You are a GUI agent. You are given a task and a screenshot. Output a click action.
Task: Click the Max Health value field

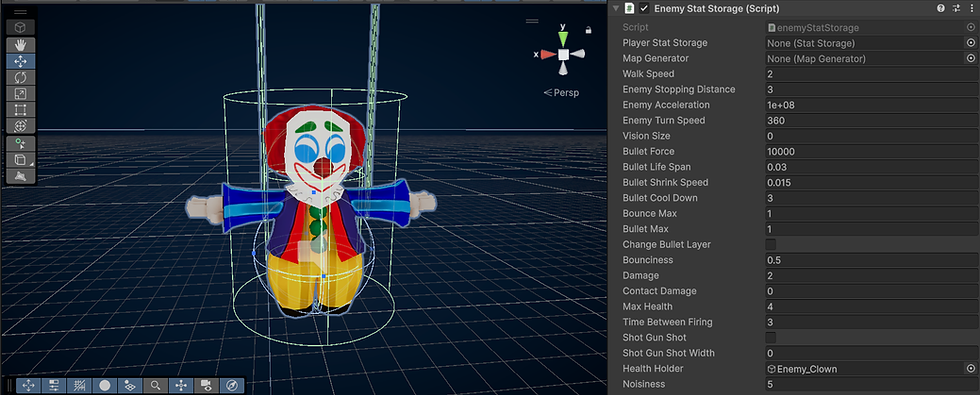(871, 306)
